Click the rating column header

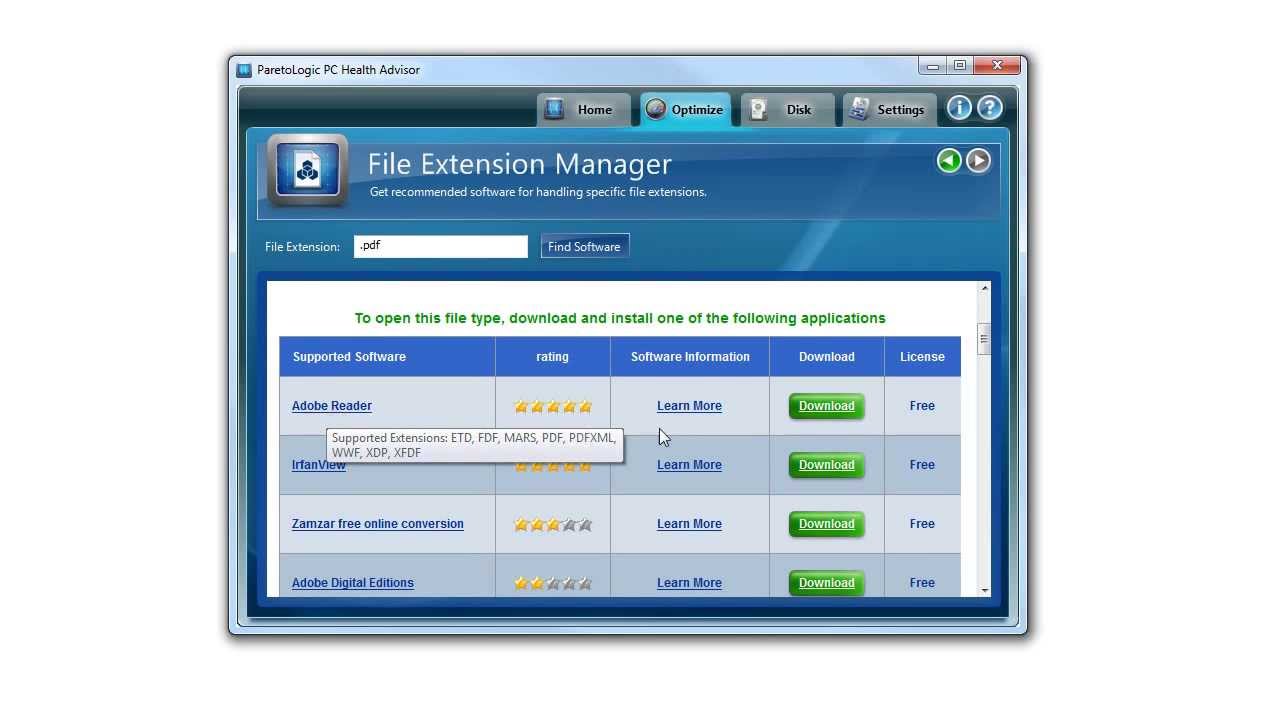coord(552,357)
